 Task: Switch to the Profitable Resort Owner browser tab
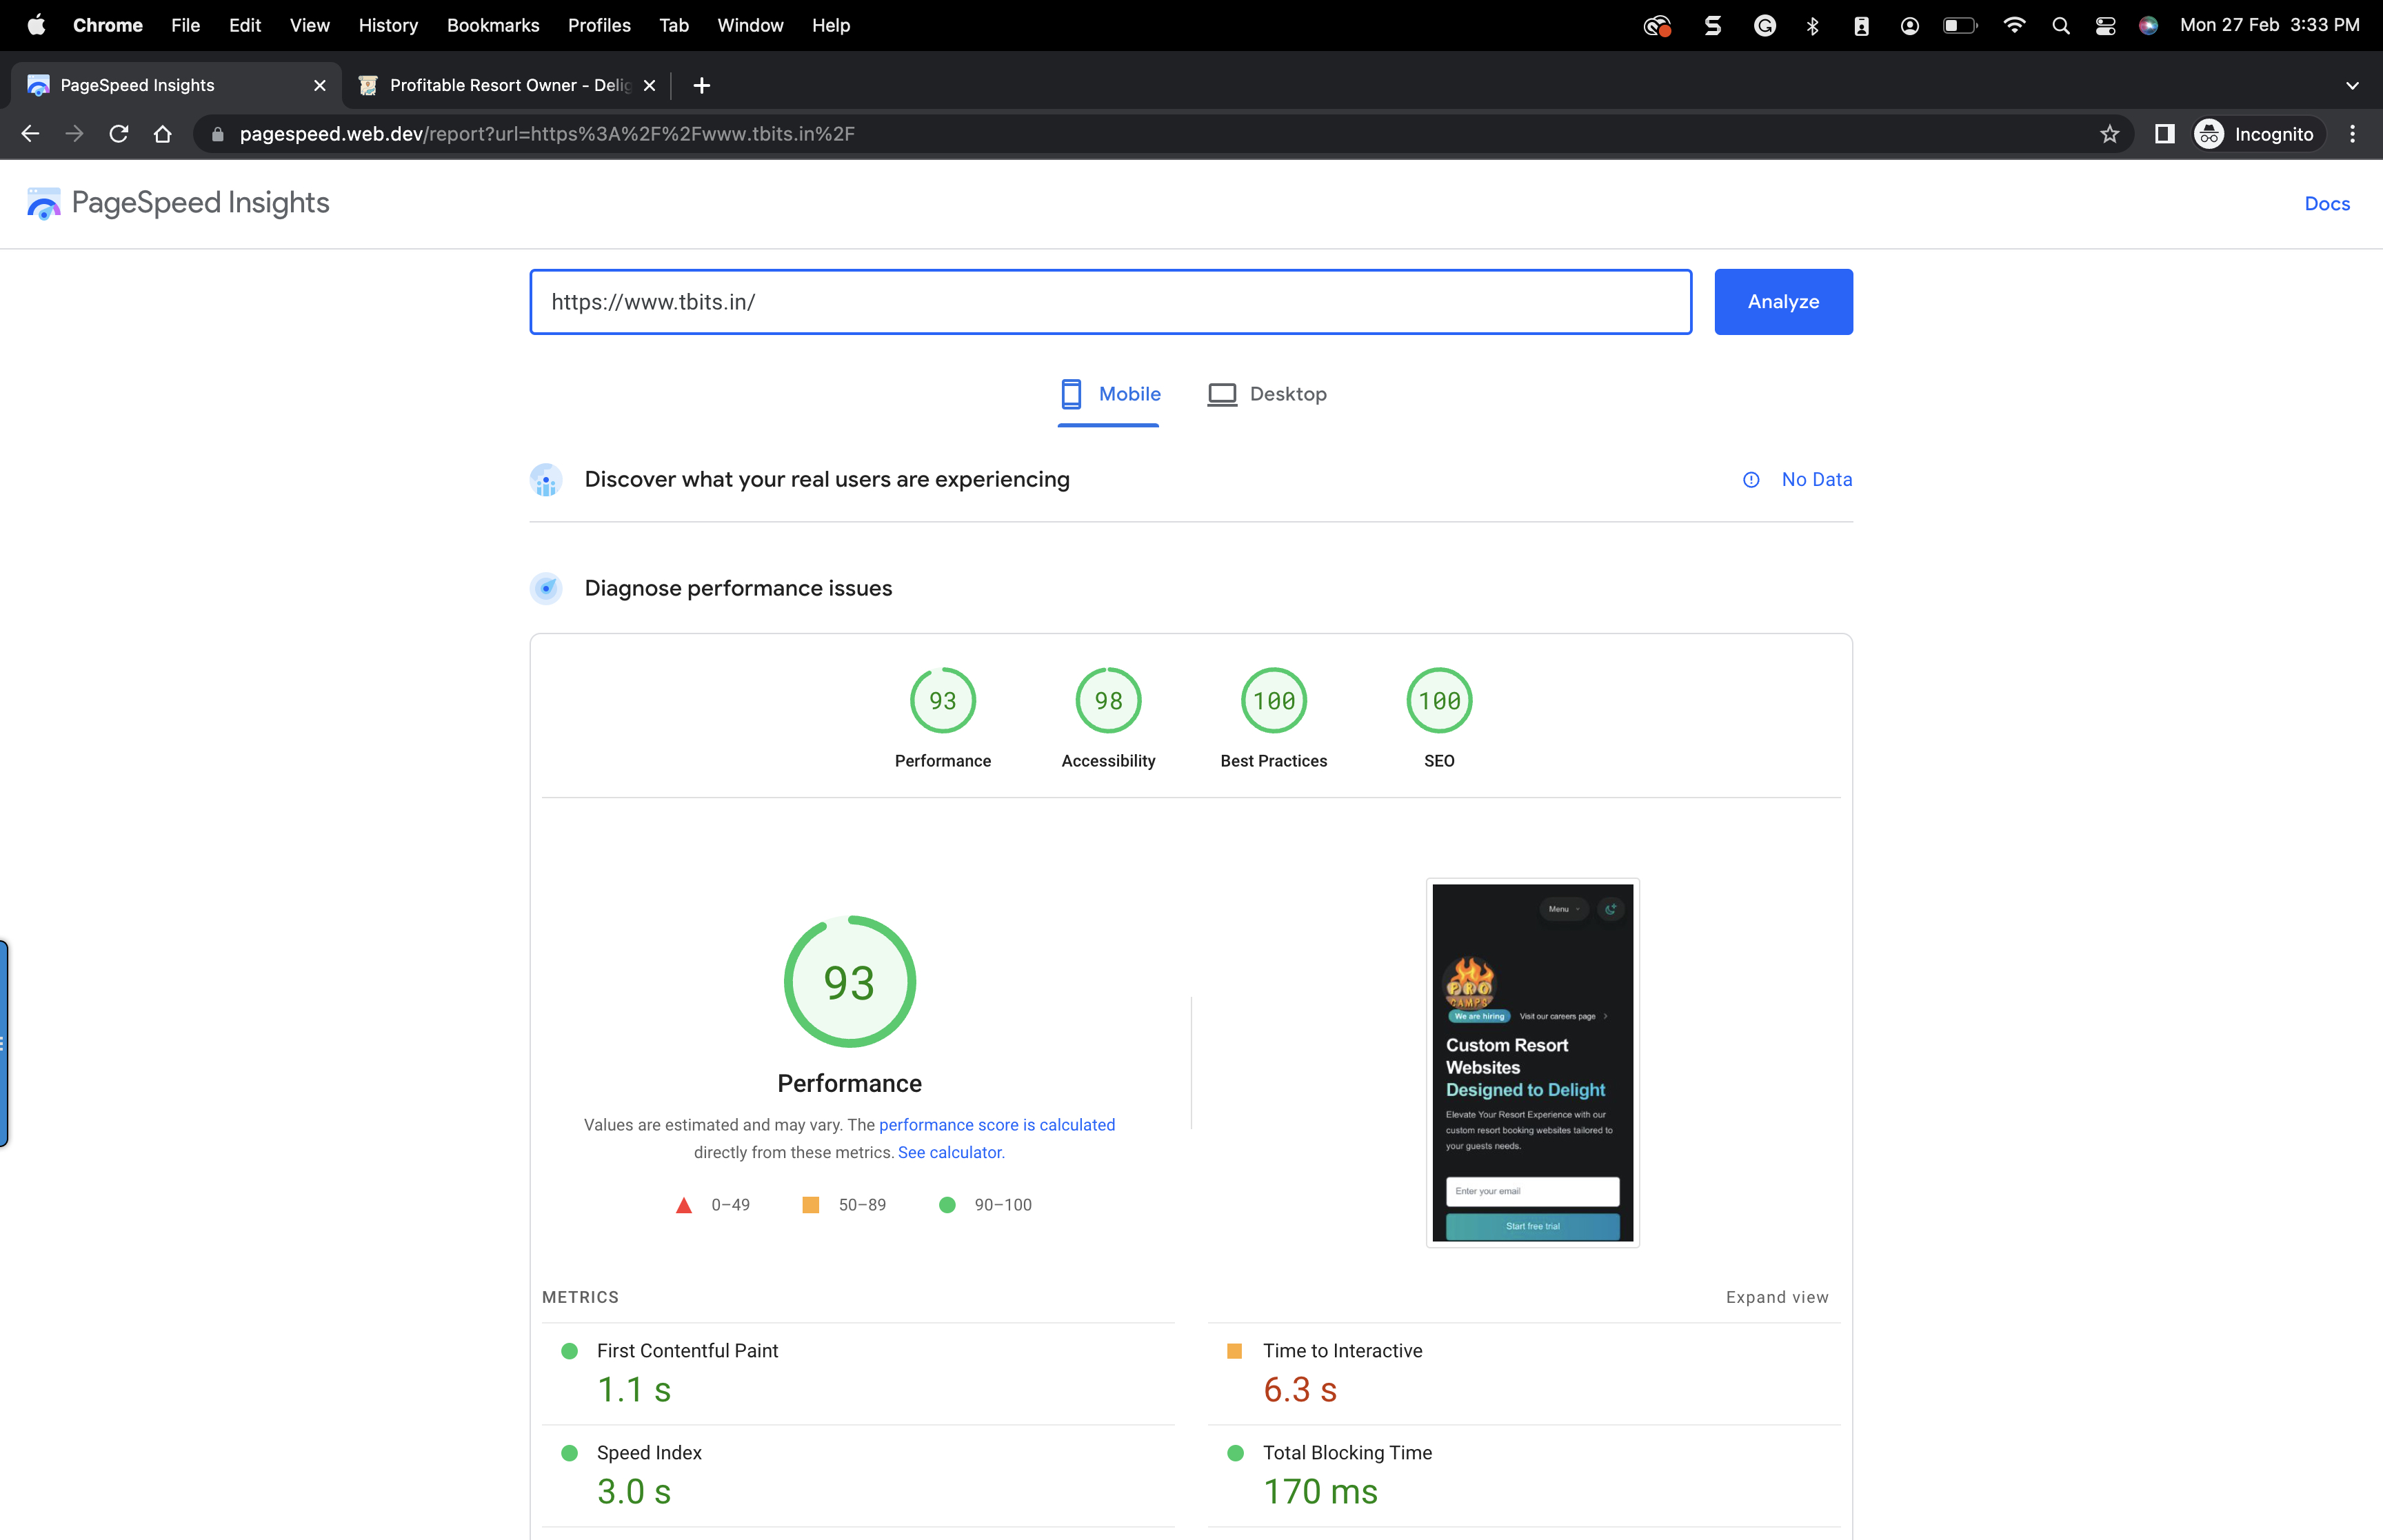[x=507, y=86]
